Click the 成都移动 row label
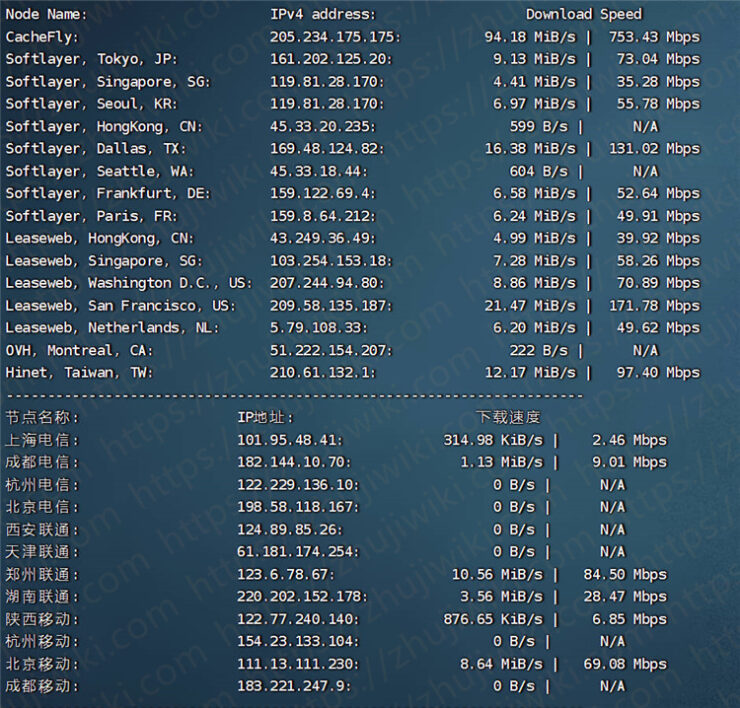 (42, 687)
